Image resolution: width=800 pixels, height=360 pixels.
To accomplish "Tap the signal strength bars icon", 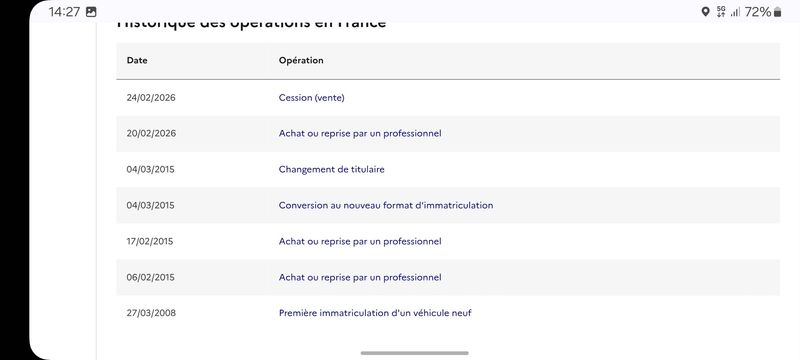I will pyautogui.click(x=735, y=12).
